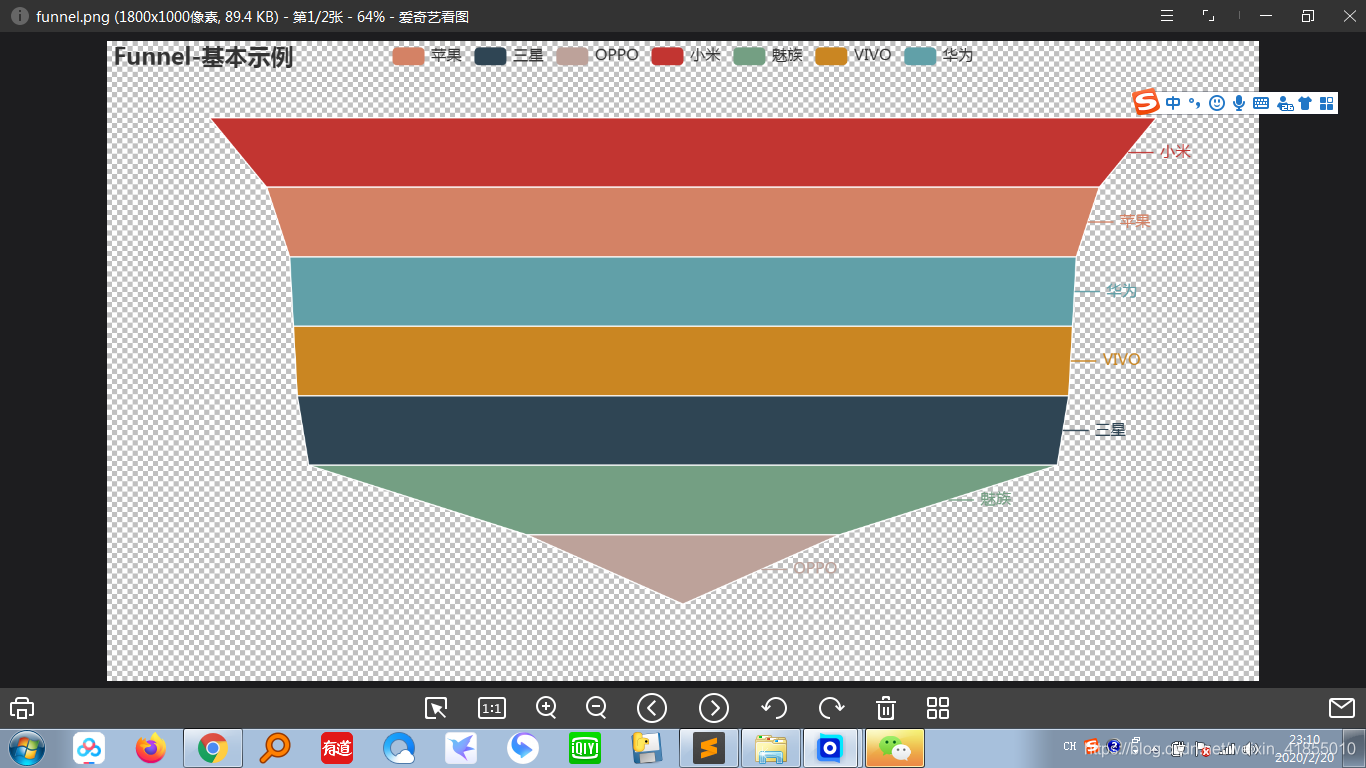Toggle Chinese/English mode 中 on IME bar
The image size is (1366, 768).
(x=1173, y=103)
